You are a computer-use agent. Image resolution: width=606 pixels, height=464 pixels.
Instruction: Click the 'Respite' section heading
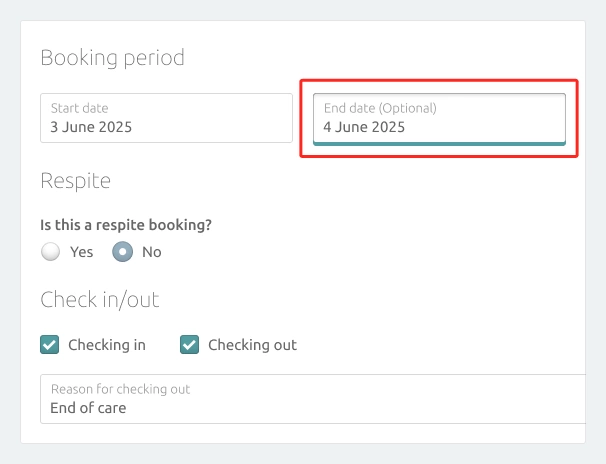[x=76, y=181]
